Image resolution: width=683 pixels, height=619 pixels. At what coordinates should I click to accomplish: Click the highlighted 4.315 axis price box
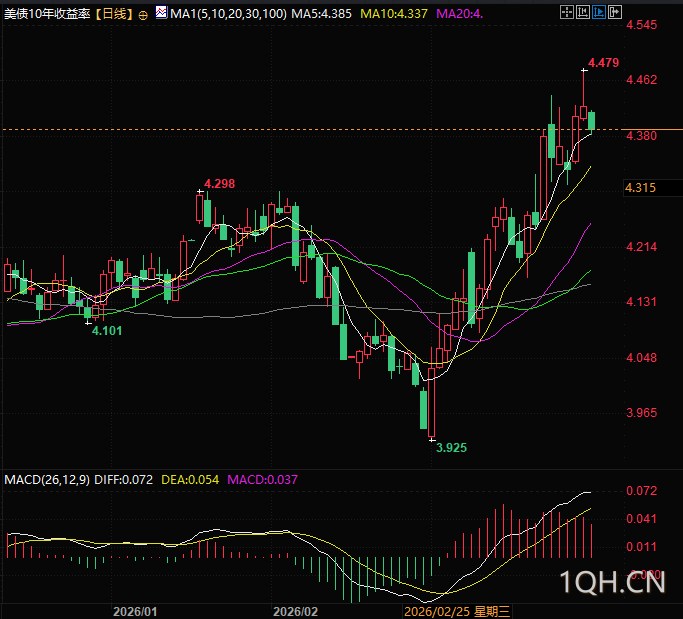click(x=653, y=188)
